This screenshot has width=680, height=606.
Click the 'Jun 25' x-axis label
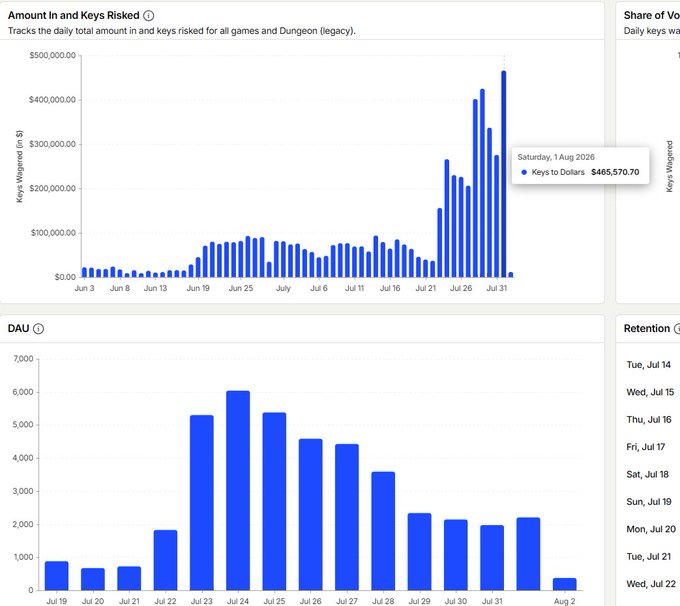pos(241,288)
